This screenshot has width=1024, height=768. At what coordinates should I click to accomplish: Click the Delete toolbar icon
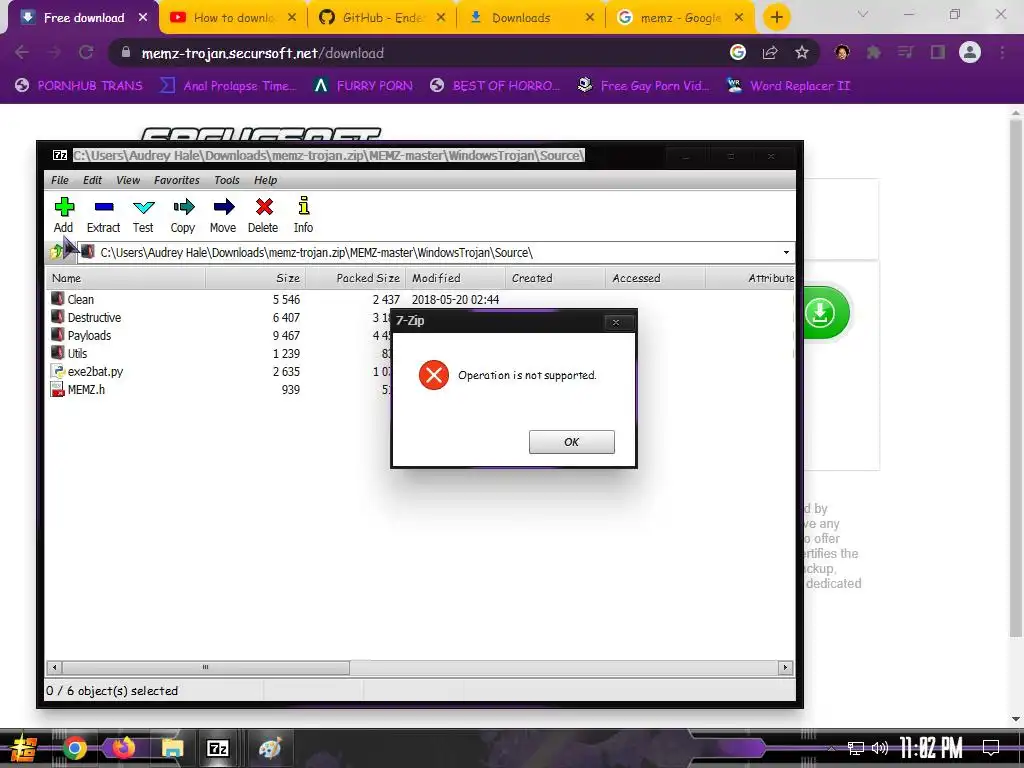263,215
